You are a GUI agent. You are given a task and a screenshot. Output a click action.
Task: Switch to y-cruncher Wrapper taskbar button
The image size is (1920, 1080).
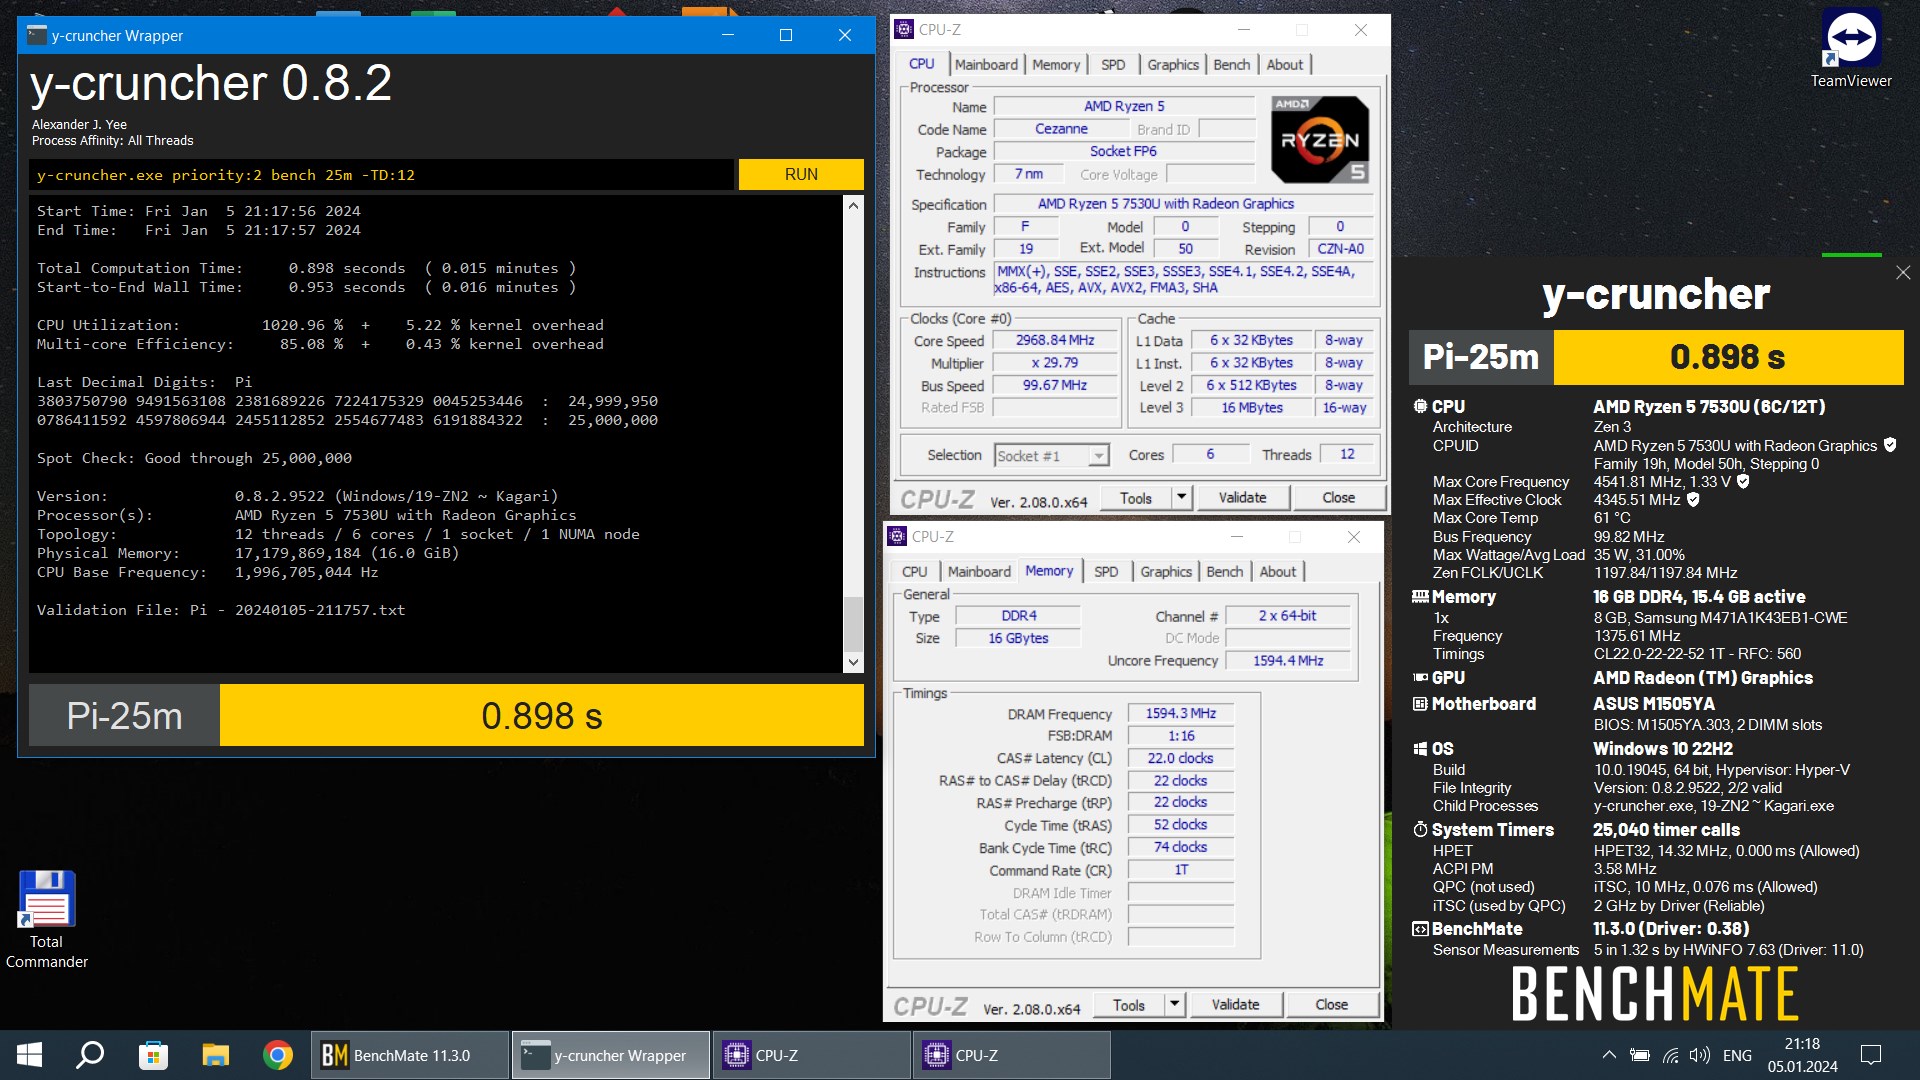click(x=610, y=1055)
